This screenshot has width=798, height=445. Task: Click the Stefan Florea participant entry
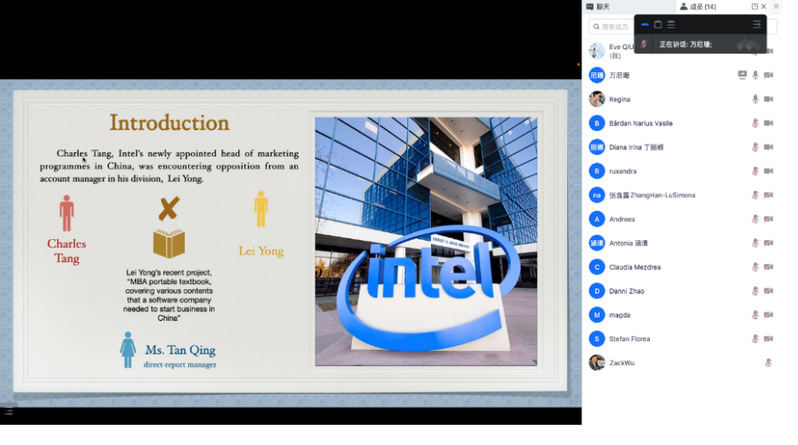(x=635, y=339)
